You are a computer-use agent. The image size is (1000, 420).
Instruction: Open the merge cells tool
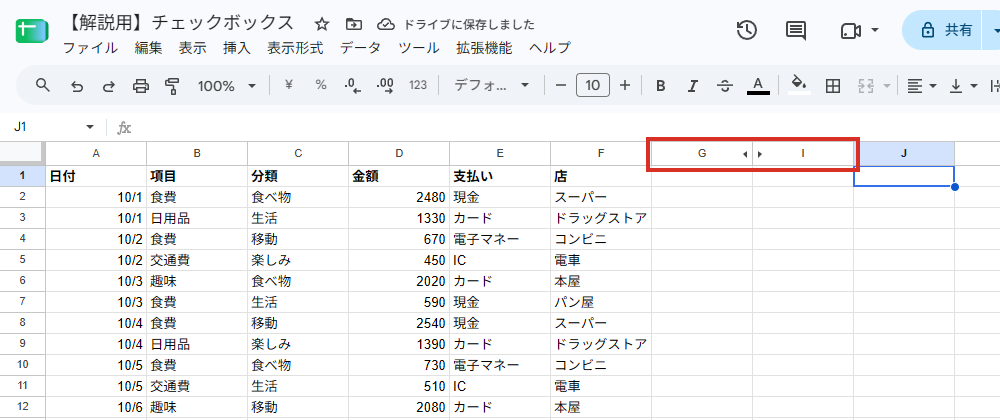(865, 85)
